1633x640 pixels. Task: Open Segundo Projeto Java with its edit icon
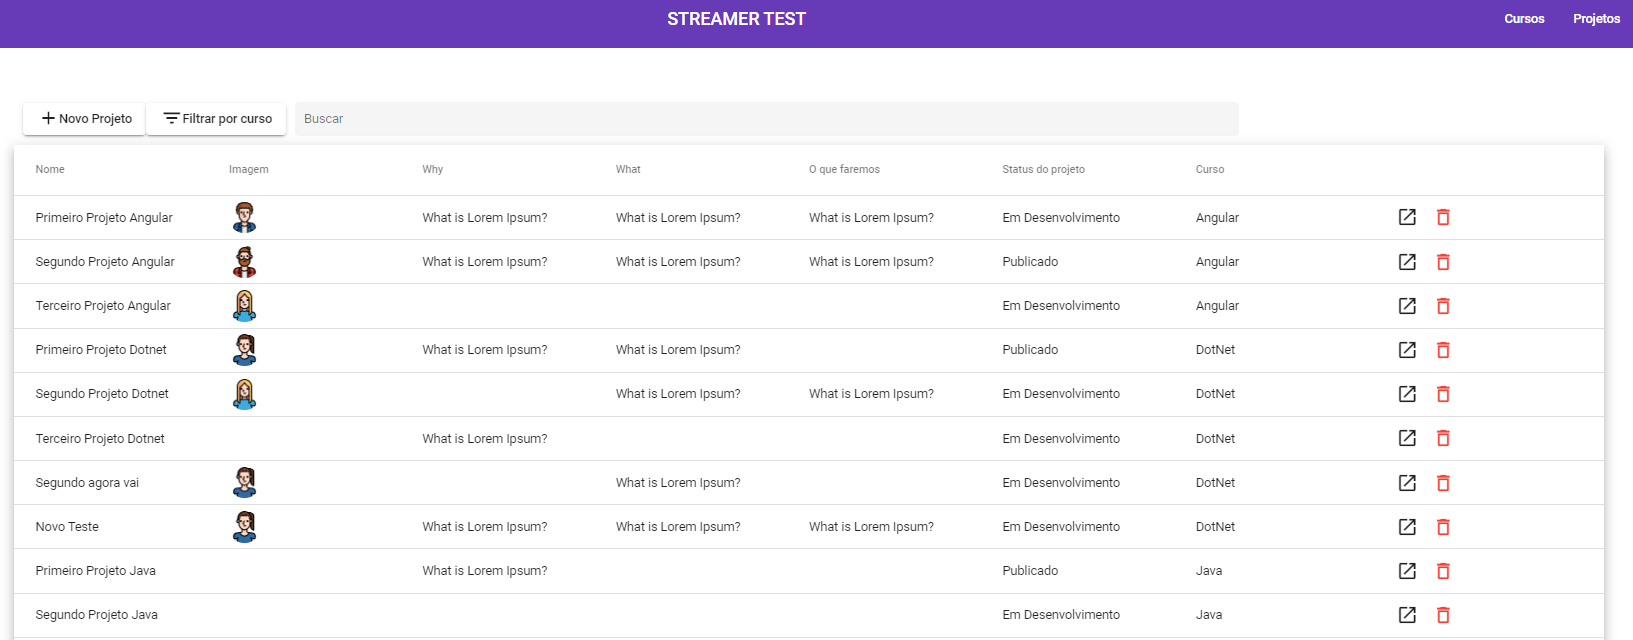(x=1407, y=614)
